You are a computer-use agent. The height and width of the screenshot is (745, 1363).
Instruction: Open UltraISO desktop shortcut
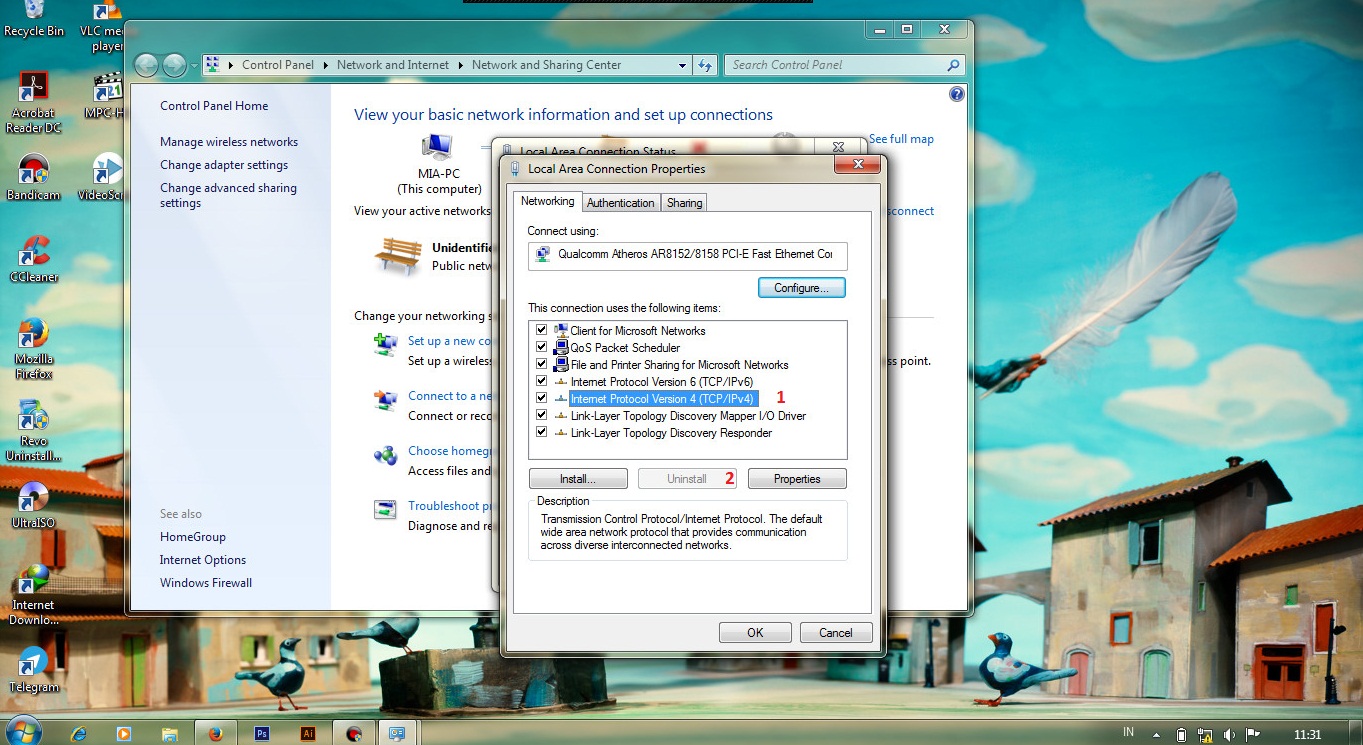(34, 498)
